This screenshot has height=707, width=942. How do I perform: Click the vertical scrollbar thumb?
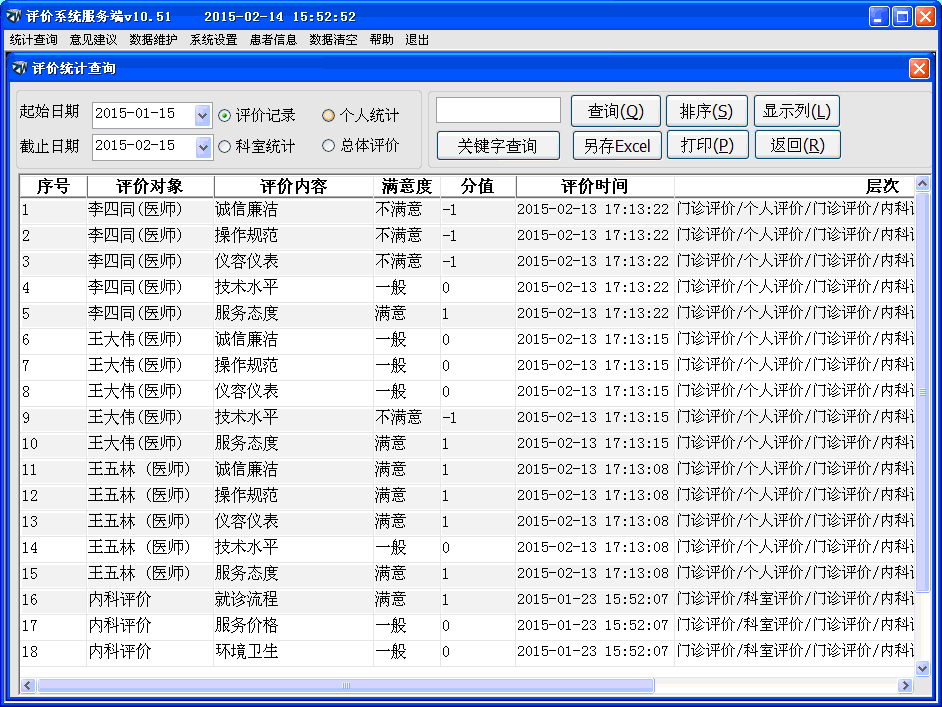tap(922, 392)
